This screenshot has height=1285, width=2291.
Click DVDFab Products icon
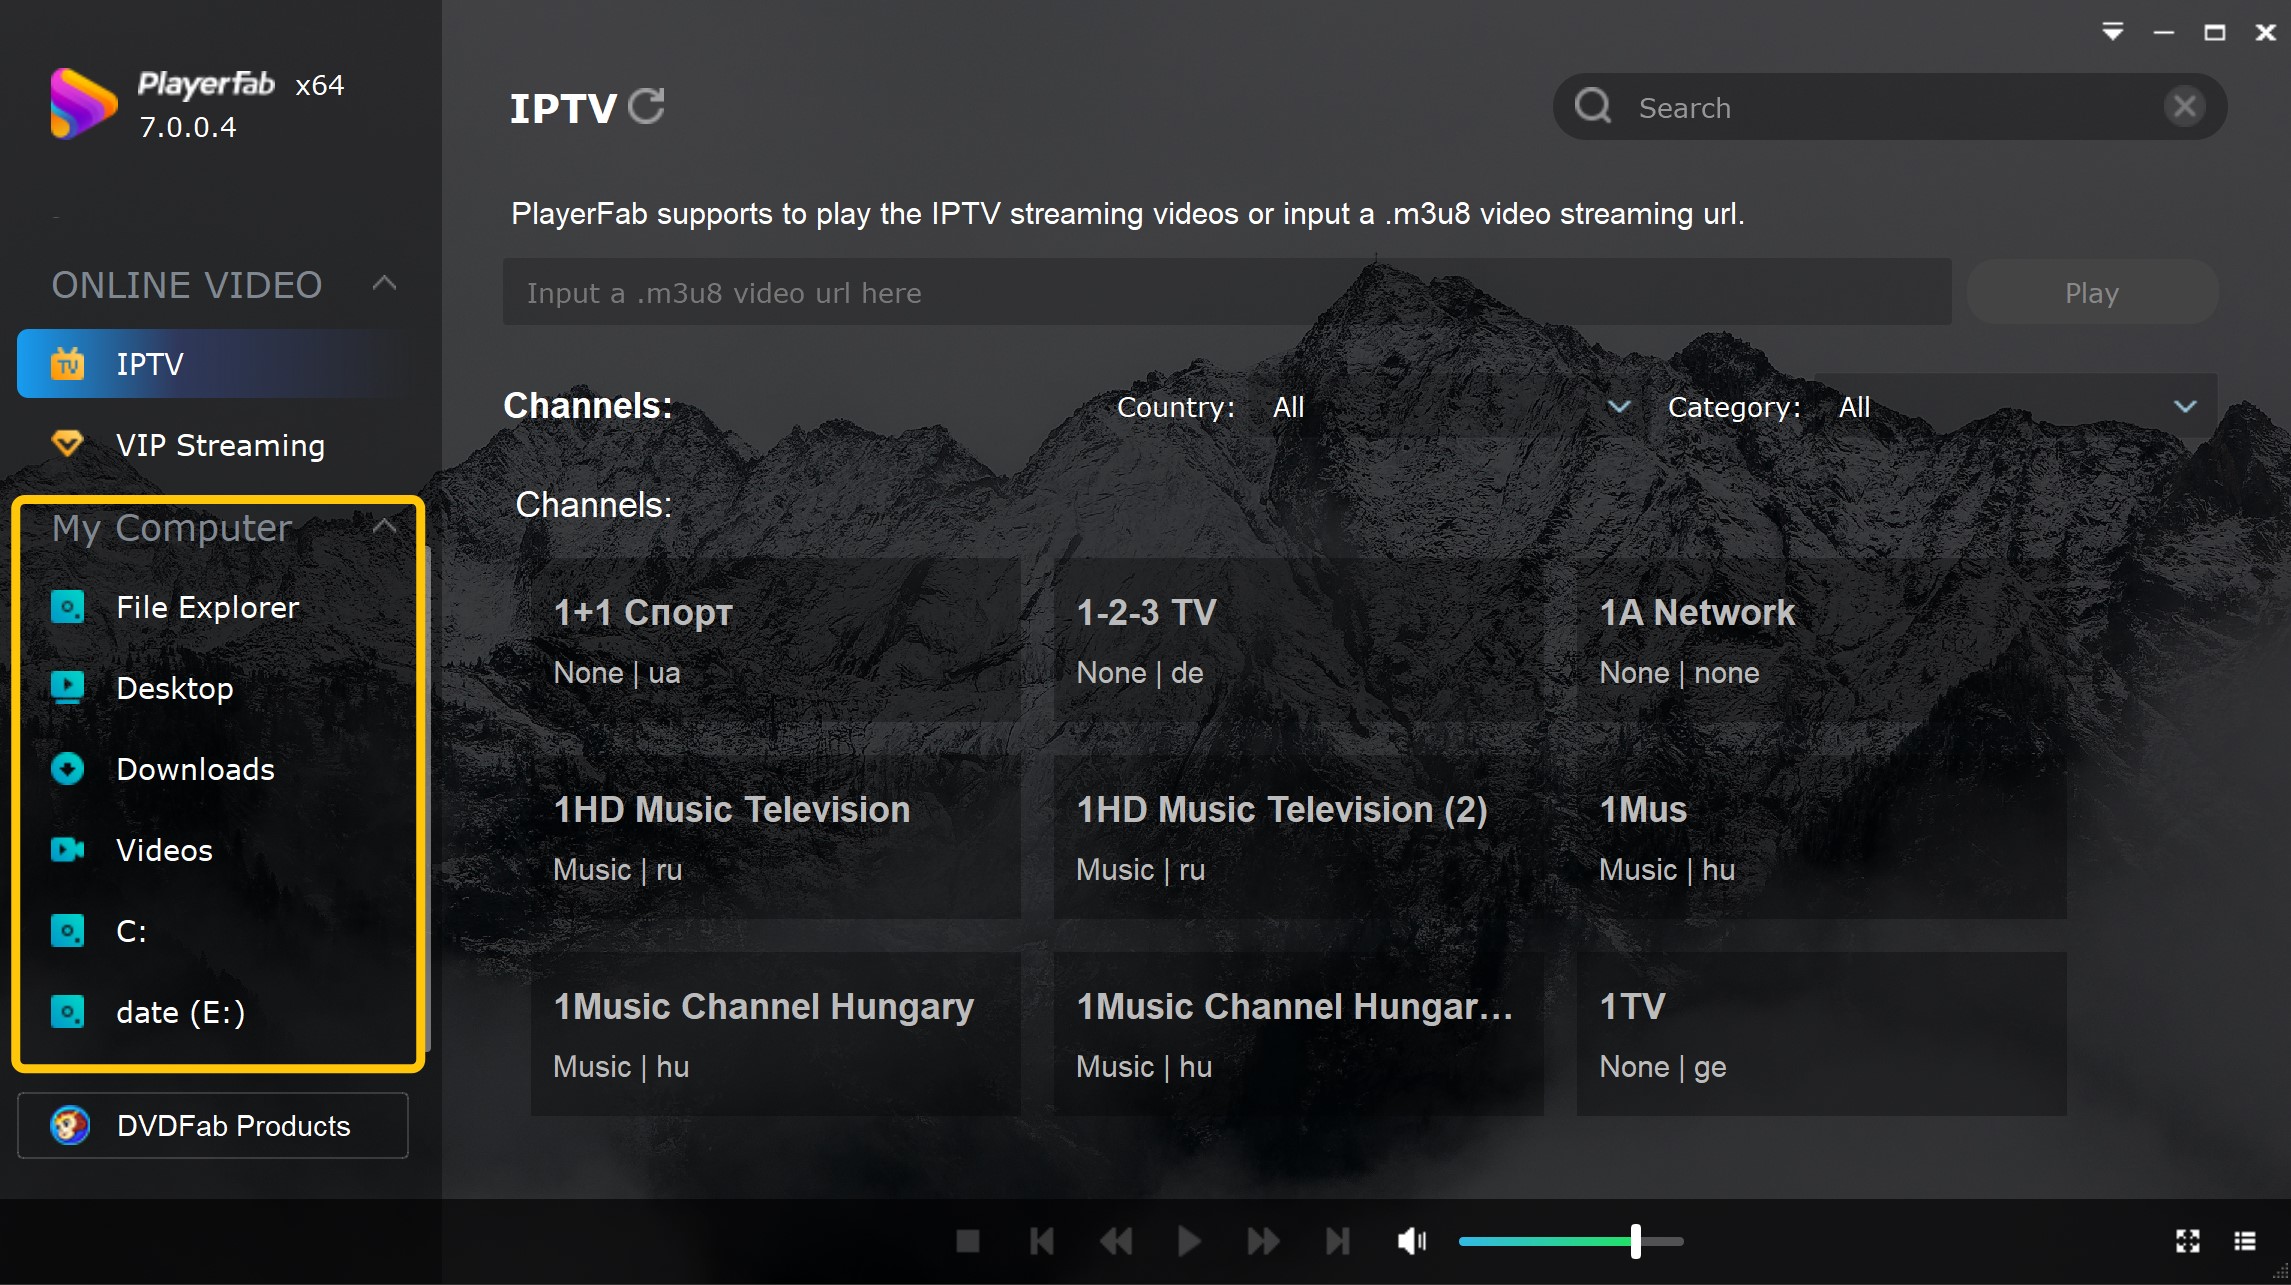(x=66, y=1126)
